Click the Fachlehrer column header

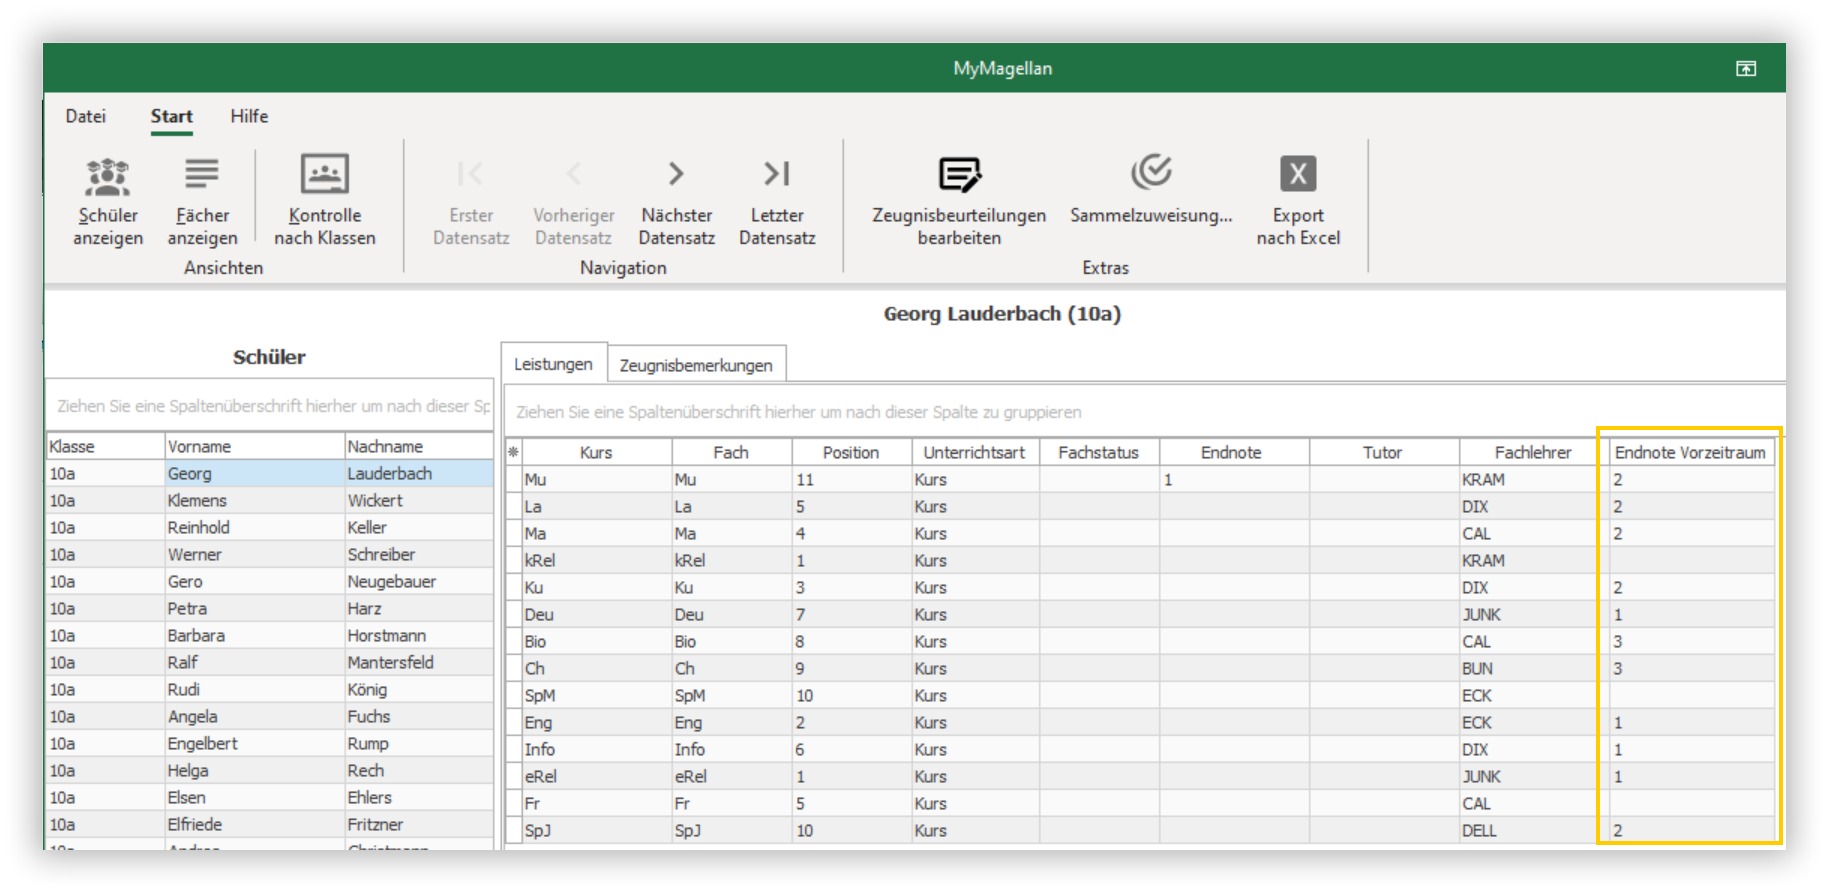click(x=1533, y=452)
